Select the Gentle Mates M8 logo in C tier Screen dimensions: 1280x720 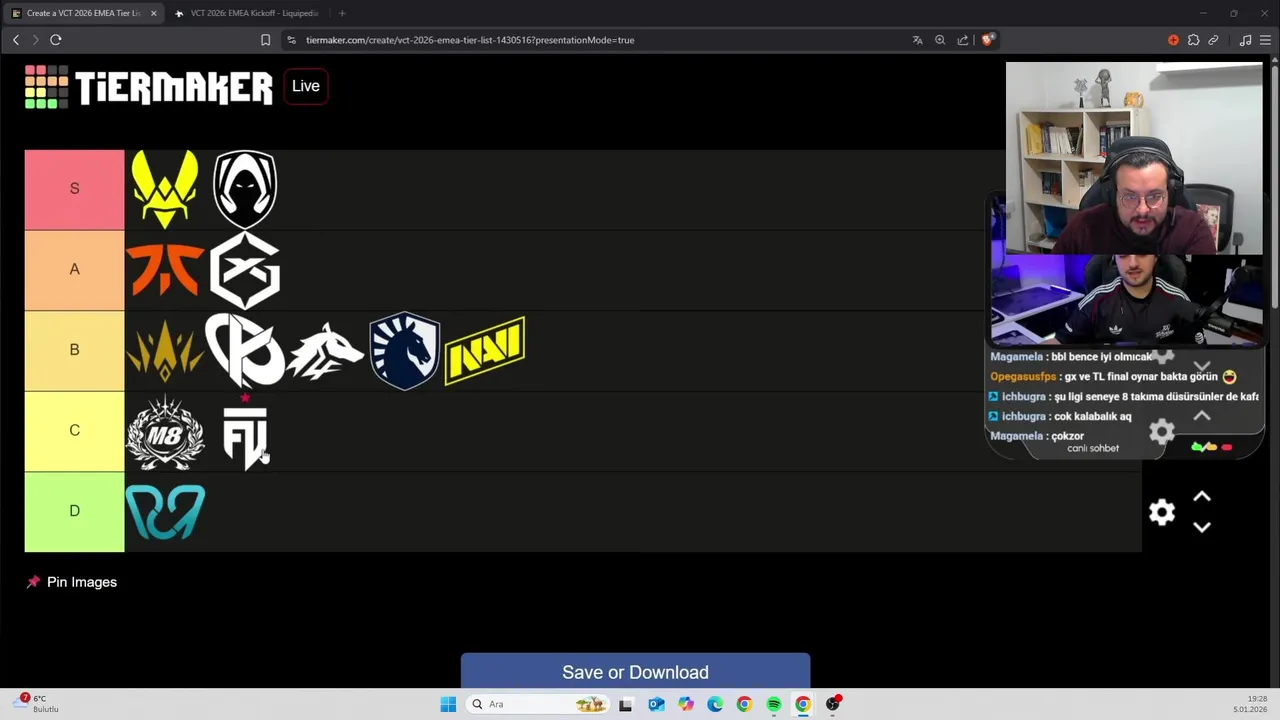pos(165,432)
